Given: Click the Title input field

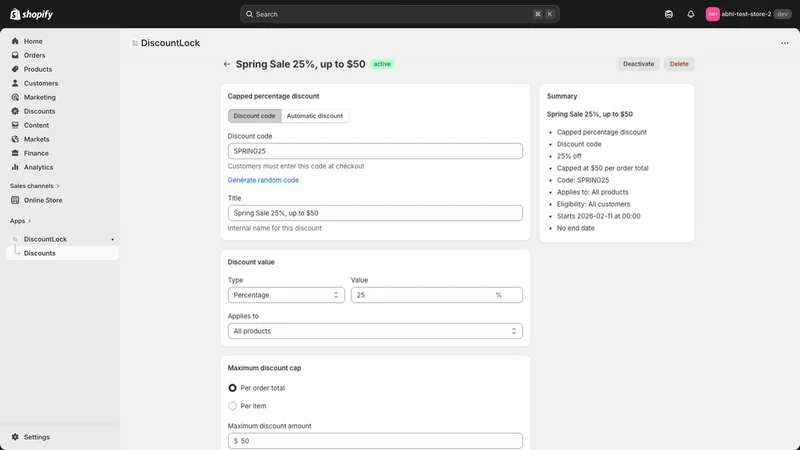Looking at the screenshot, I should coord(375,213).
